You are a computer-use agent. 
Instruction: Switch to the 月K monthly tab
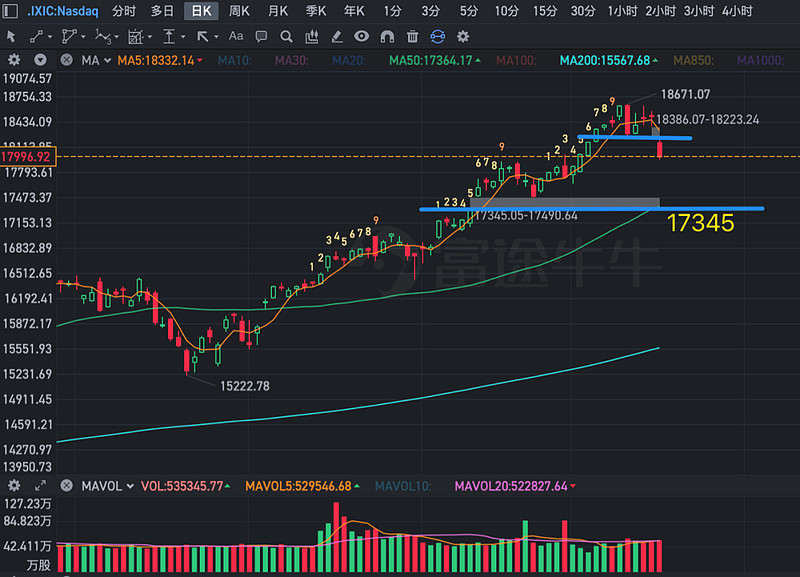pos(278,11)
